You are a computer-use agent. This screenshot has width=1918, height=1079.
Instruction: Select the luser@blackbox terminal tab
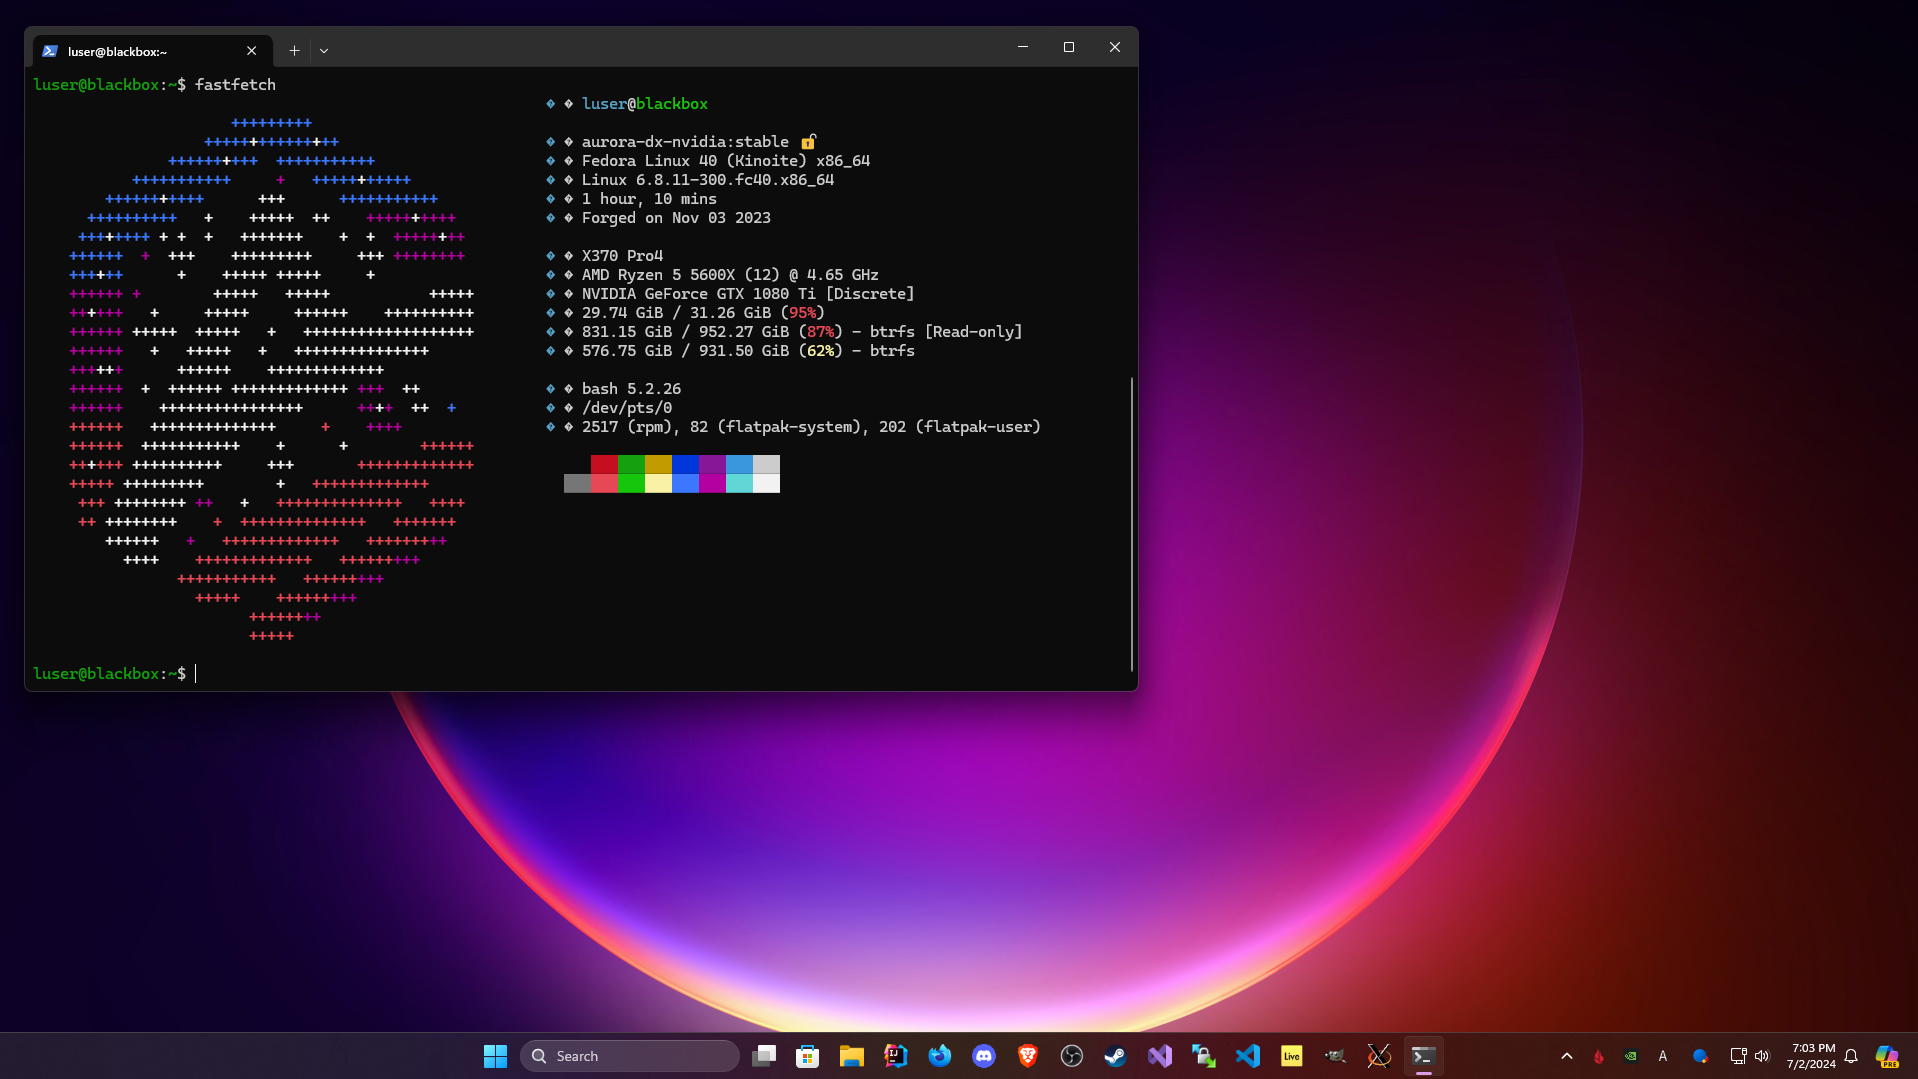140,51
